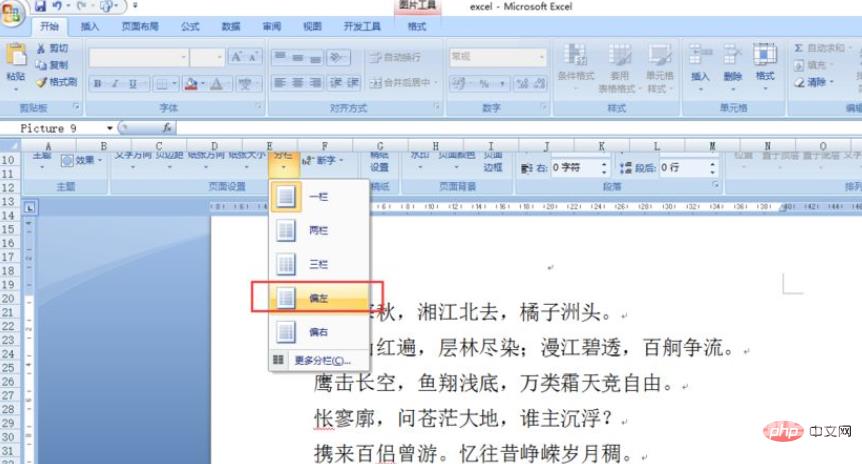
Task: Click the Merge and Center (合并后居中) button
Action: [403, 83]
